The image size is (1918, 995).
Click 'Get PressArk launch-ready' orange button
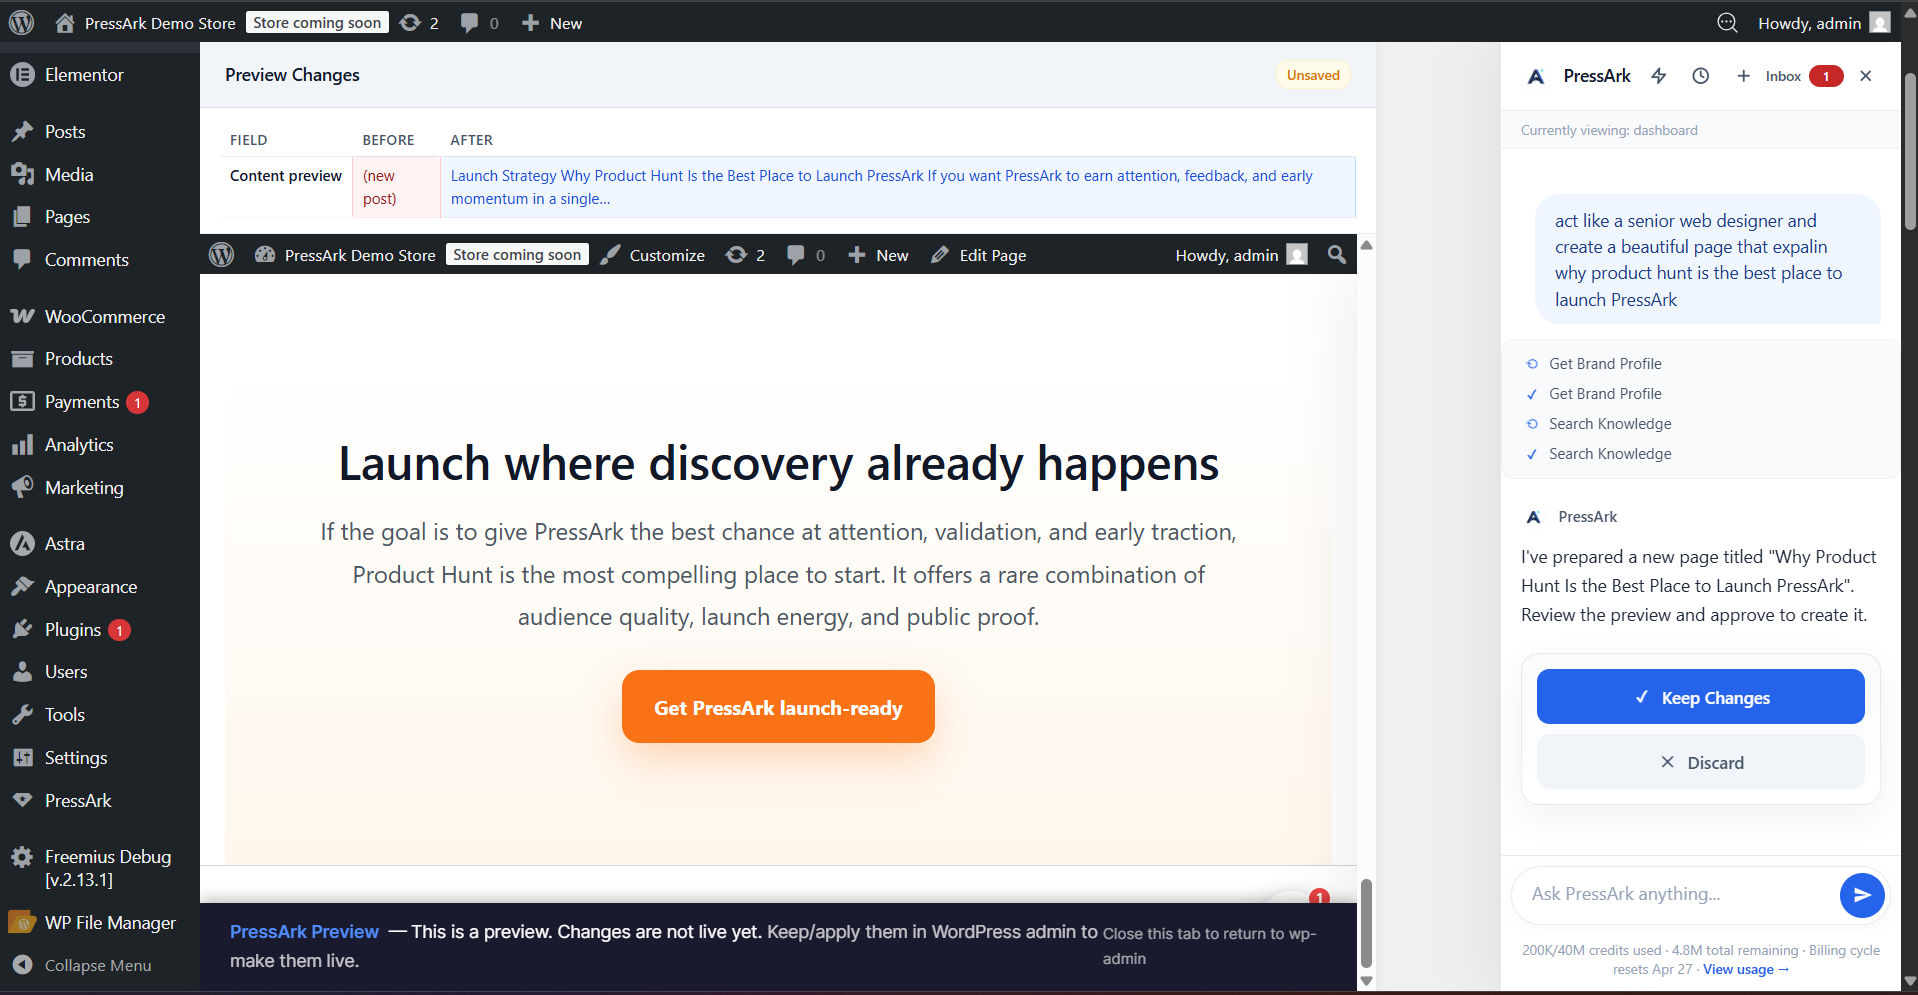pyautogui.click(x=778, y=707)
